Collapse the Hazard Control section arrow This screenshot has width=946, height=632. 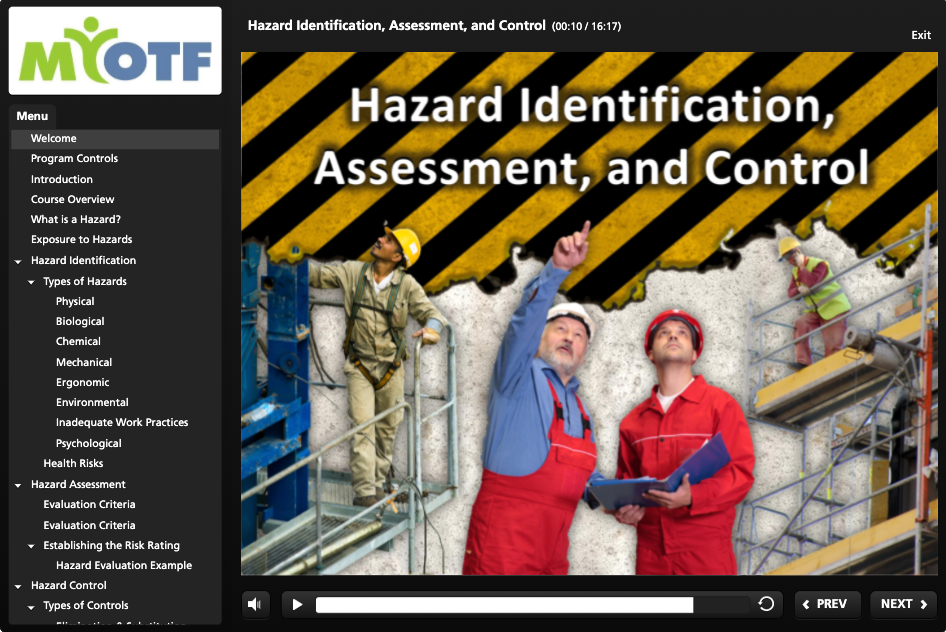(18, 586)
